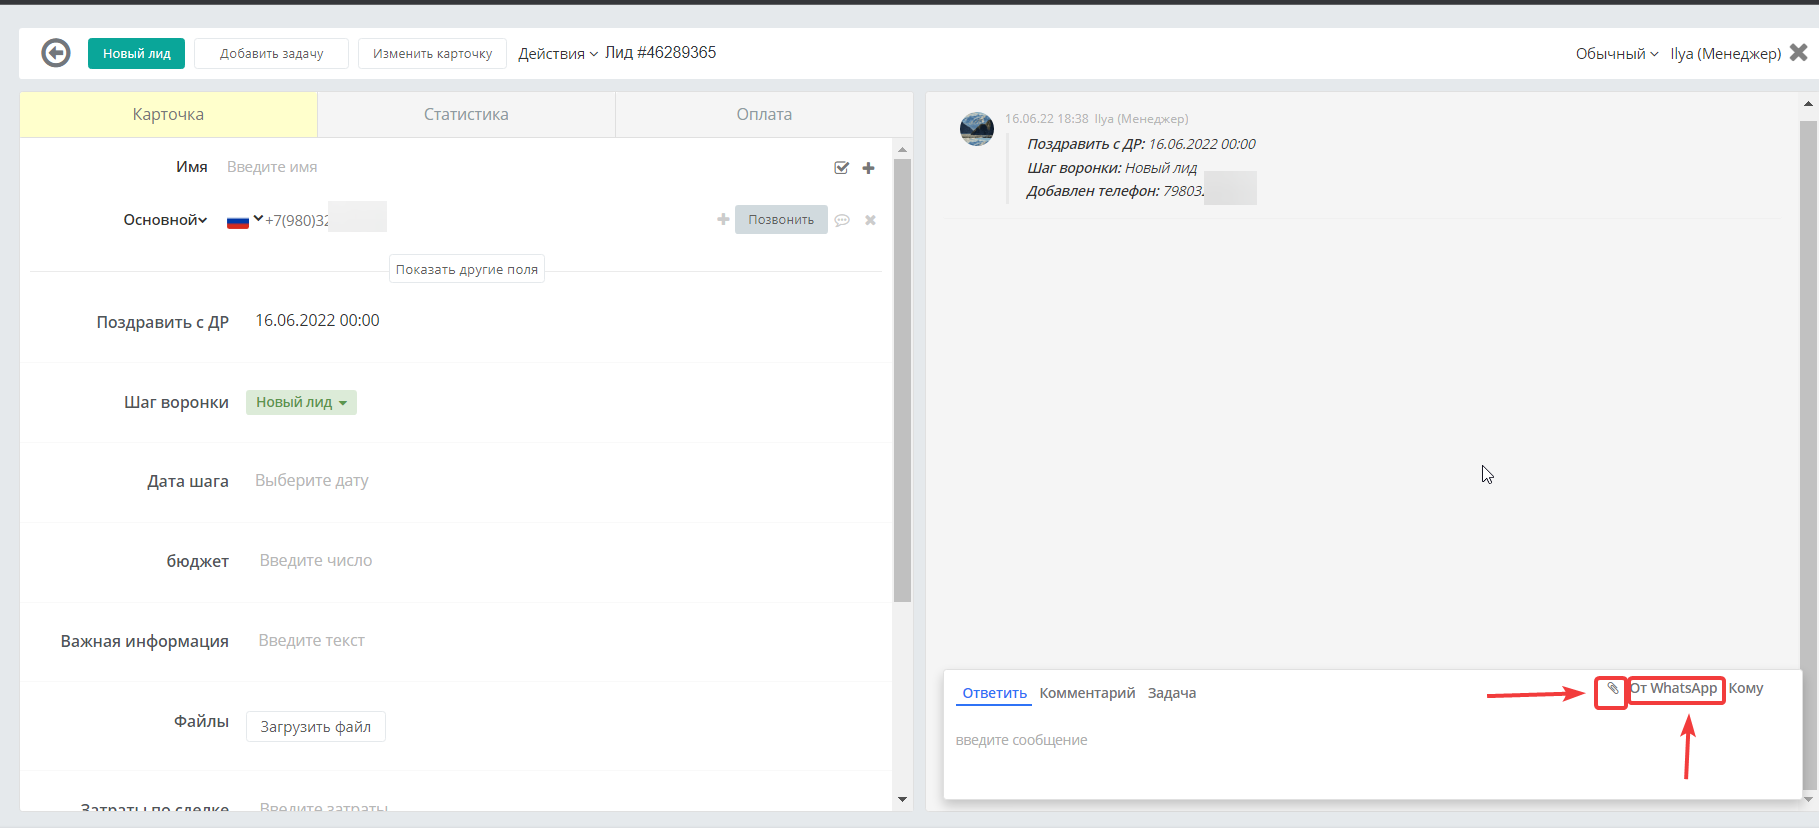
Task: Open the Действия dropdown menu
Action: pos(558,53)
